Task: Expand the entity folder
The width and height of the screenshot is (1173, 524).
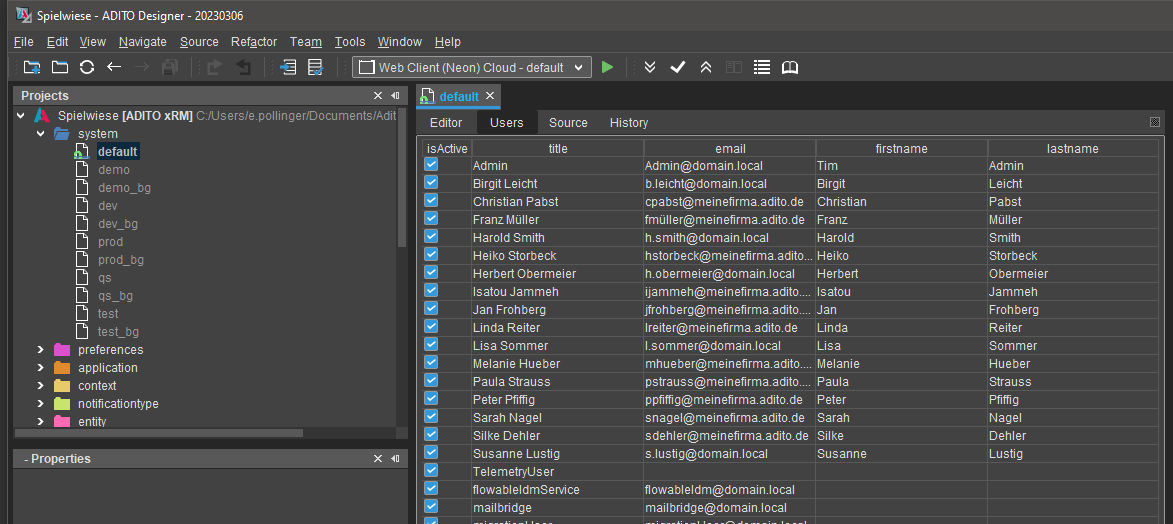Action: coord(41,421)
